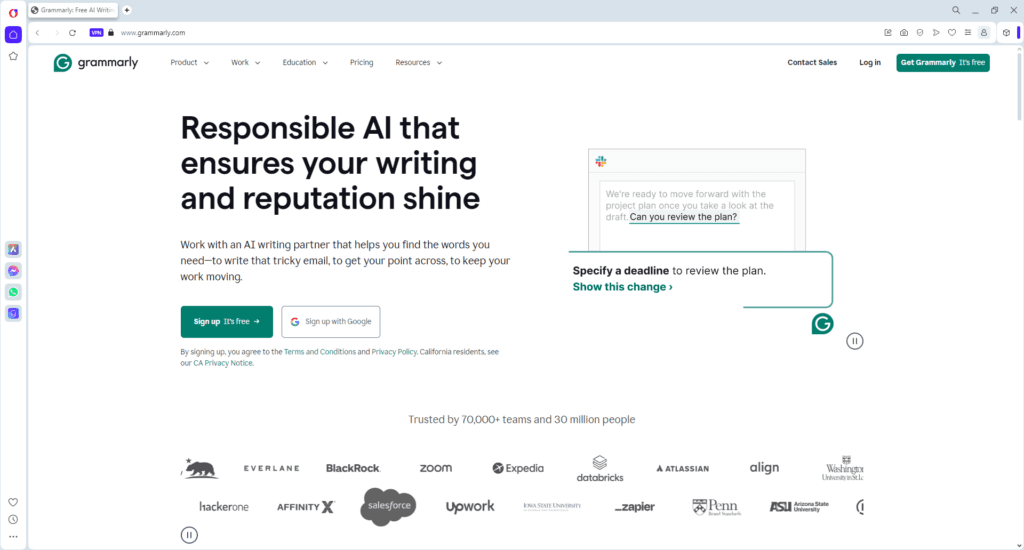Open extensions cube icon

(1006, 33)
